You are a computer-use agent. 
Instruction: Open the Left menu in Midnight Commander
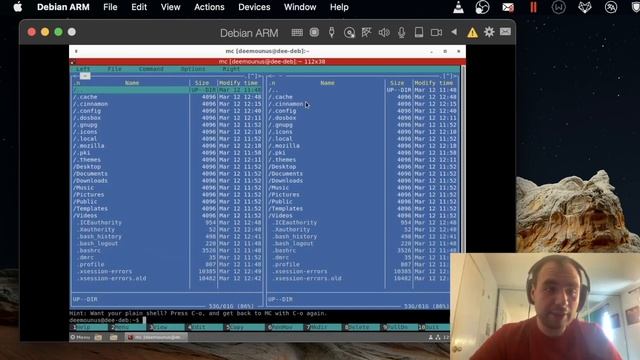point(83,69)
